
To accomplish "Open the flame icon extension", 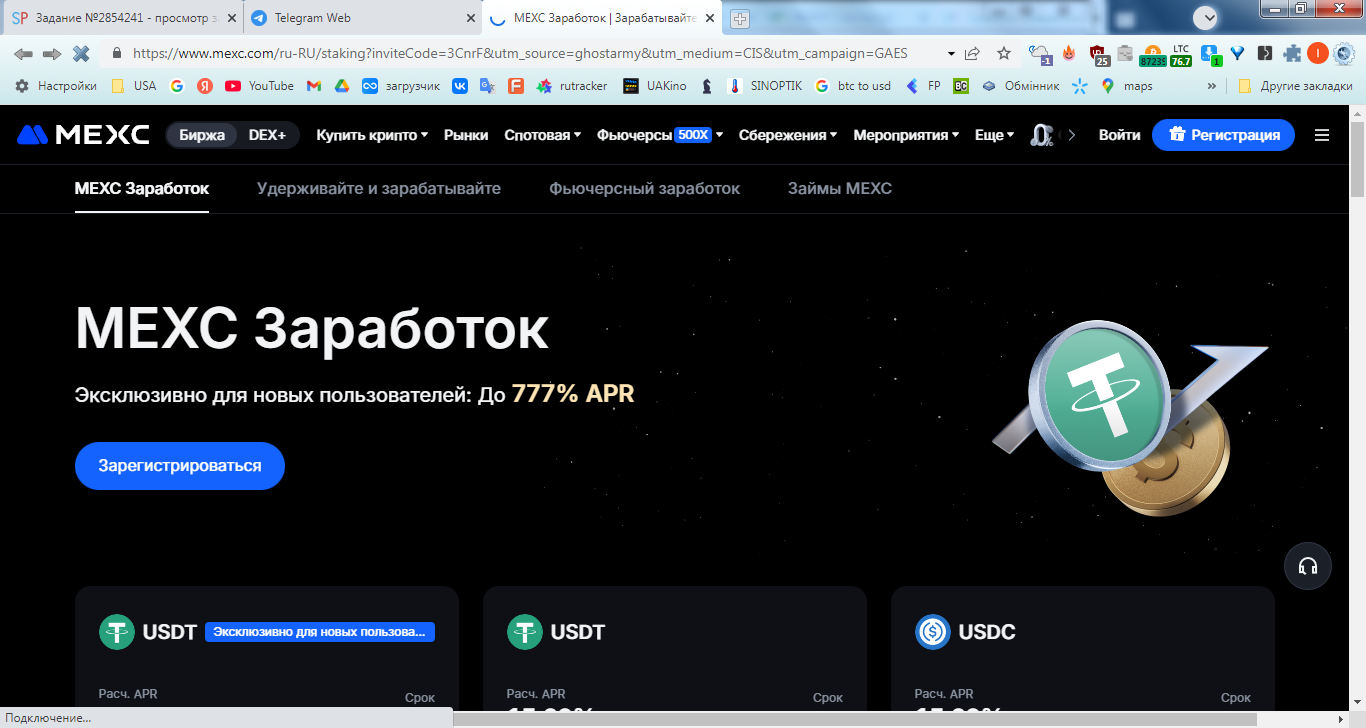I will 1069,54.
